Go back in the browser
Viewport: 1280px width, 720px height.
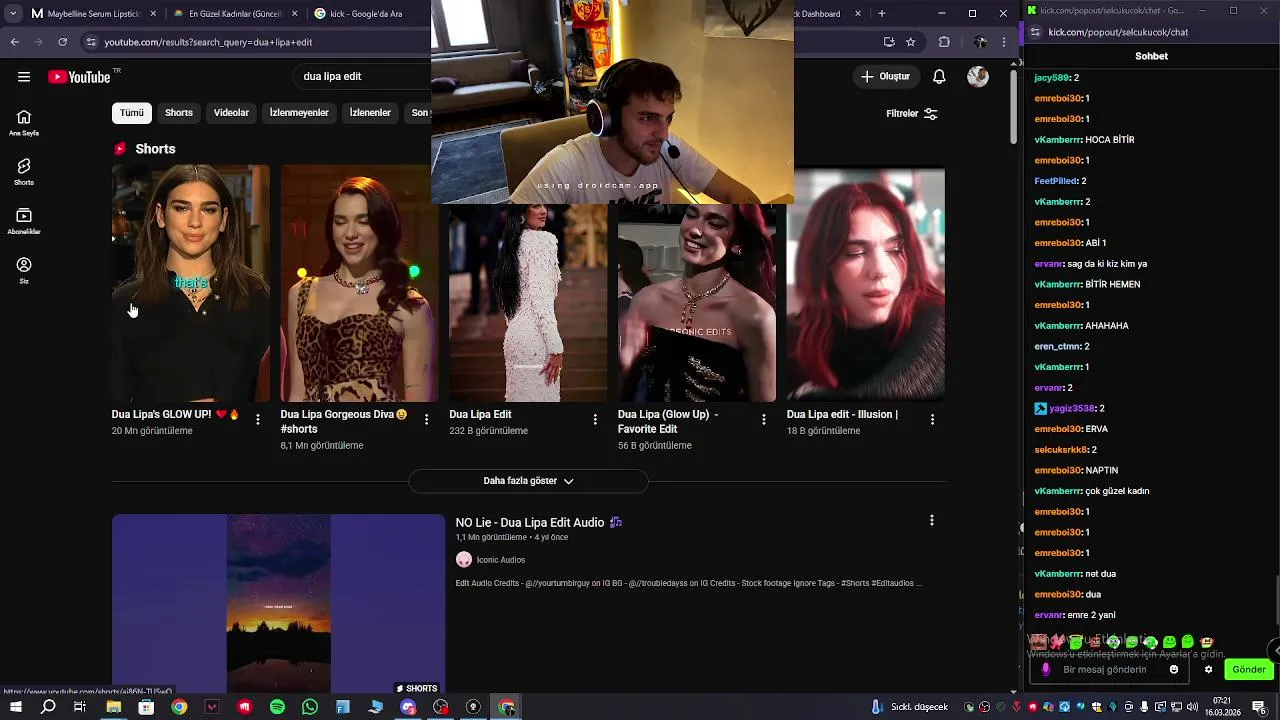click(x=15, y=42)
